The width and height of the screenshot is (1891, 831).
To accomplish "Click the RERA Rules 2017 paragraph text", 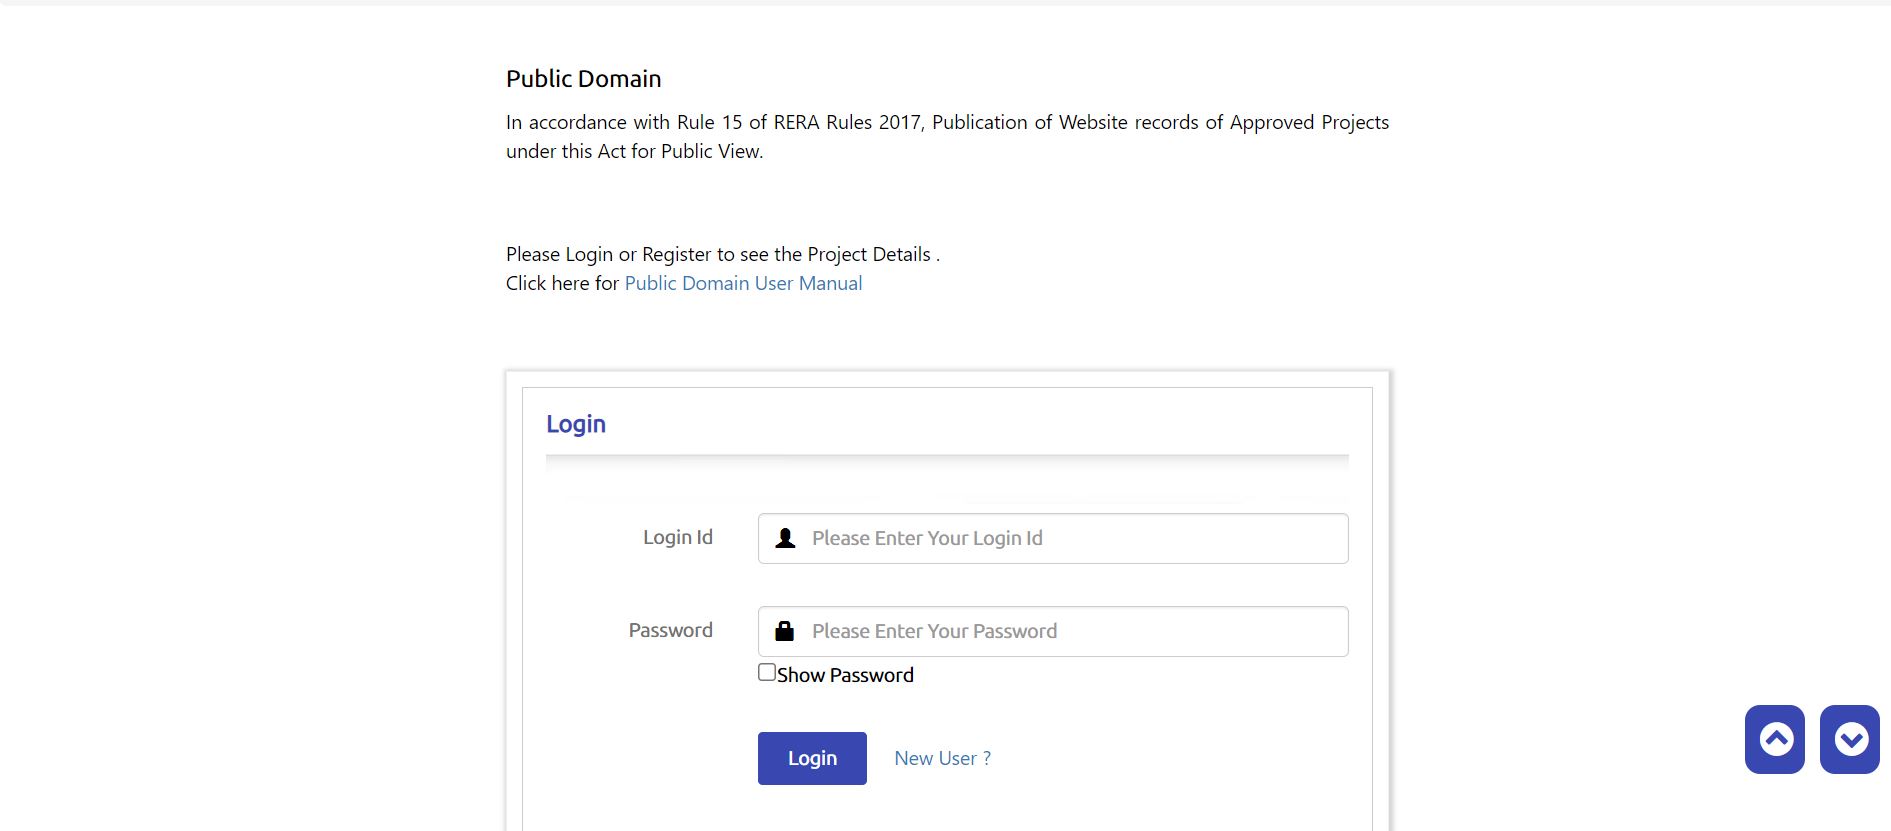I will pos(946,122).
